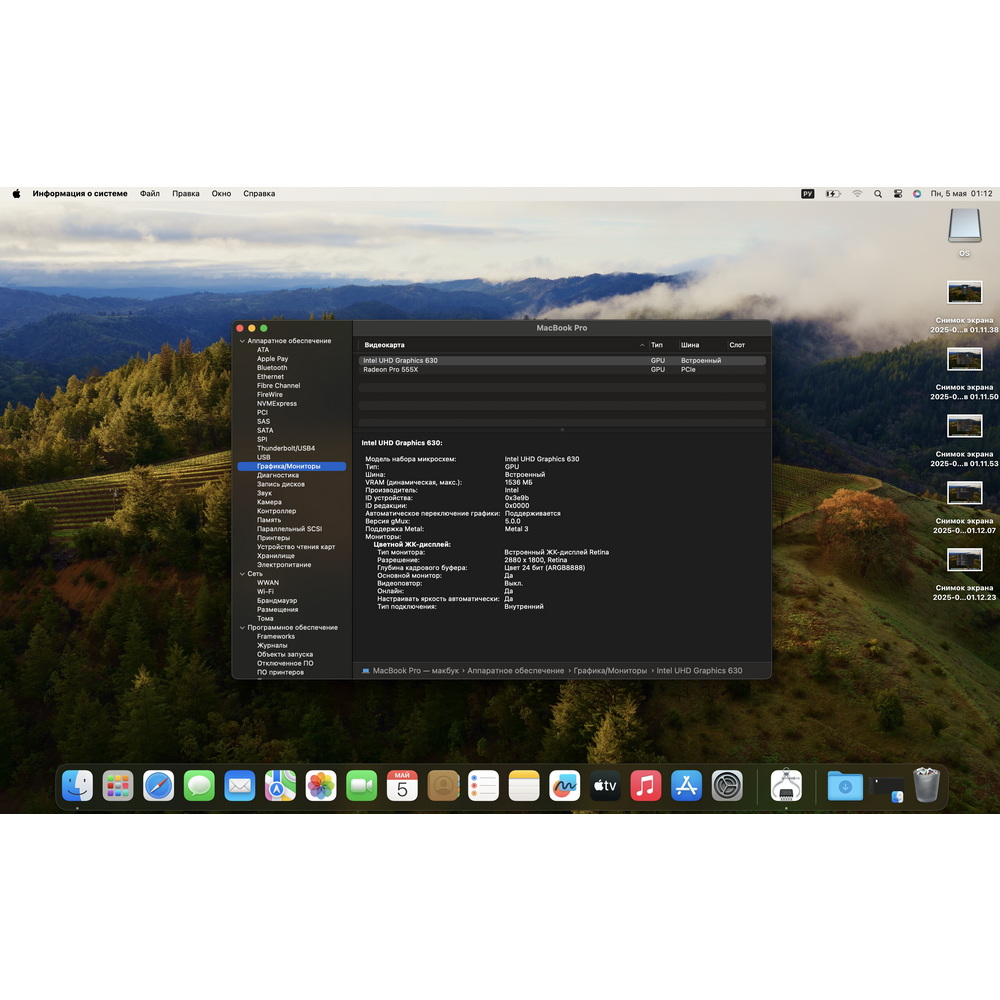Image resolution: width=1000 pixels, height=1000 pixels.
Task: Launch Reminders from the Dock
Action: (x=483, y=785)
